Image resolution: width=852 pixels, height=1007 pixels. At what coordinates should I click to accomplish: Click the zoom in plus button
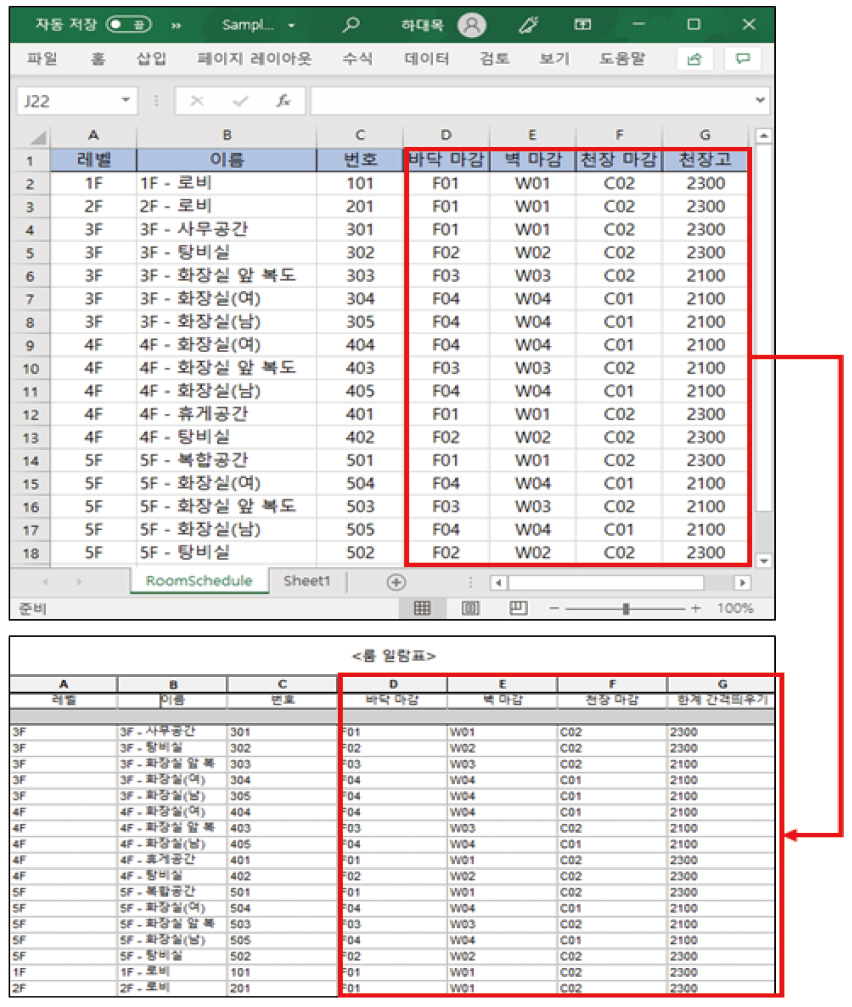point(695,608)
